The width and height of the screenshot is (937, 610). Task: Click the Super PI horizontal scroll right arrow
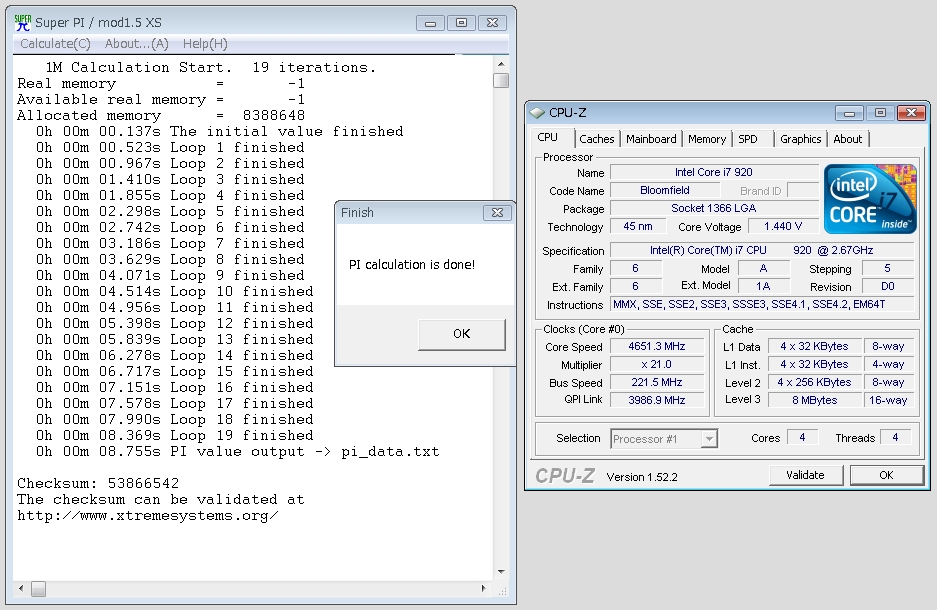[483, 588]
